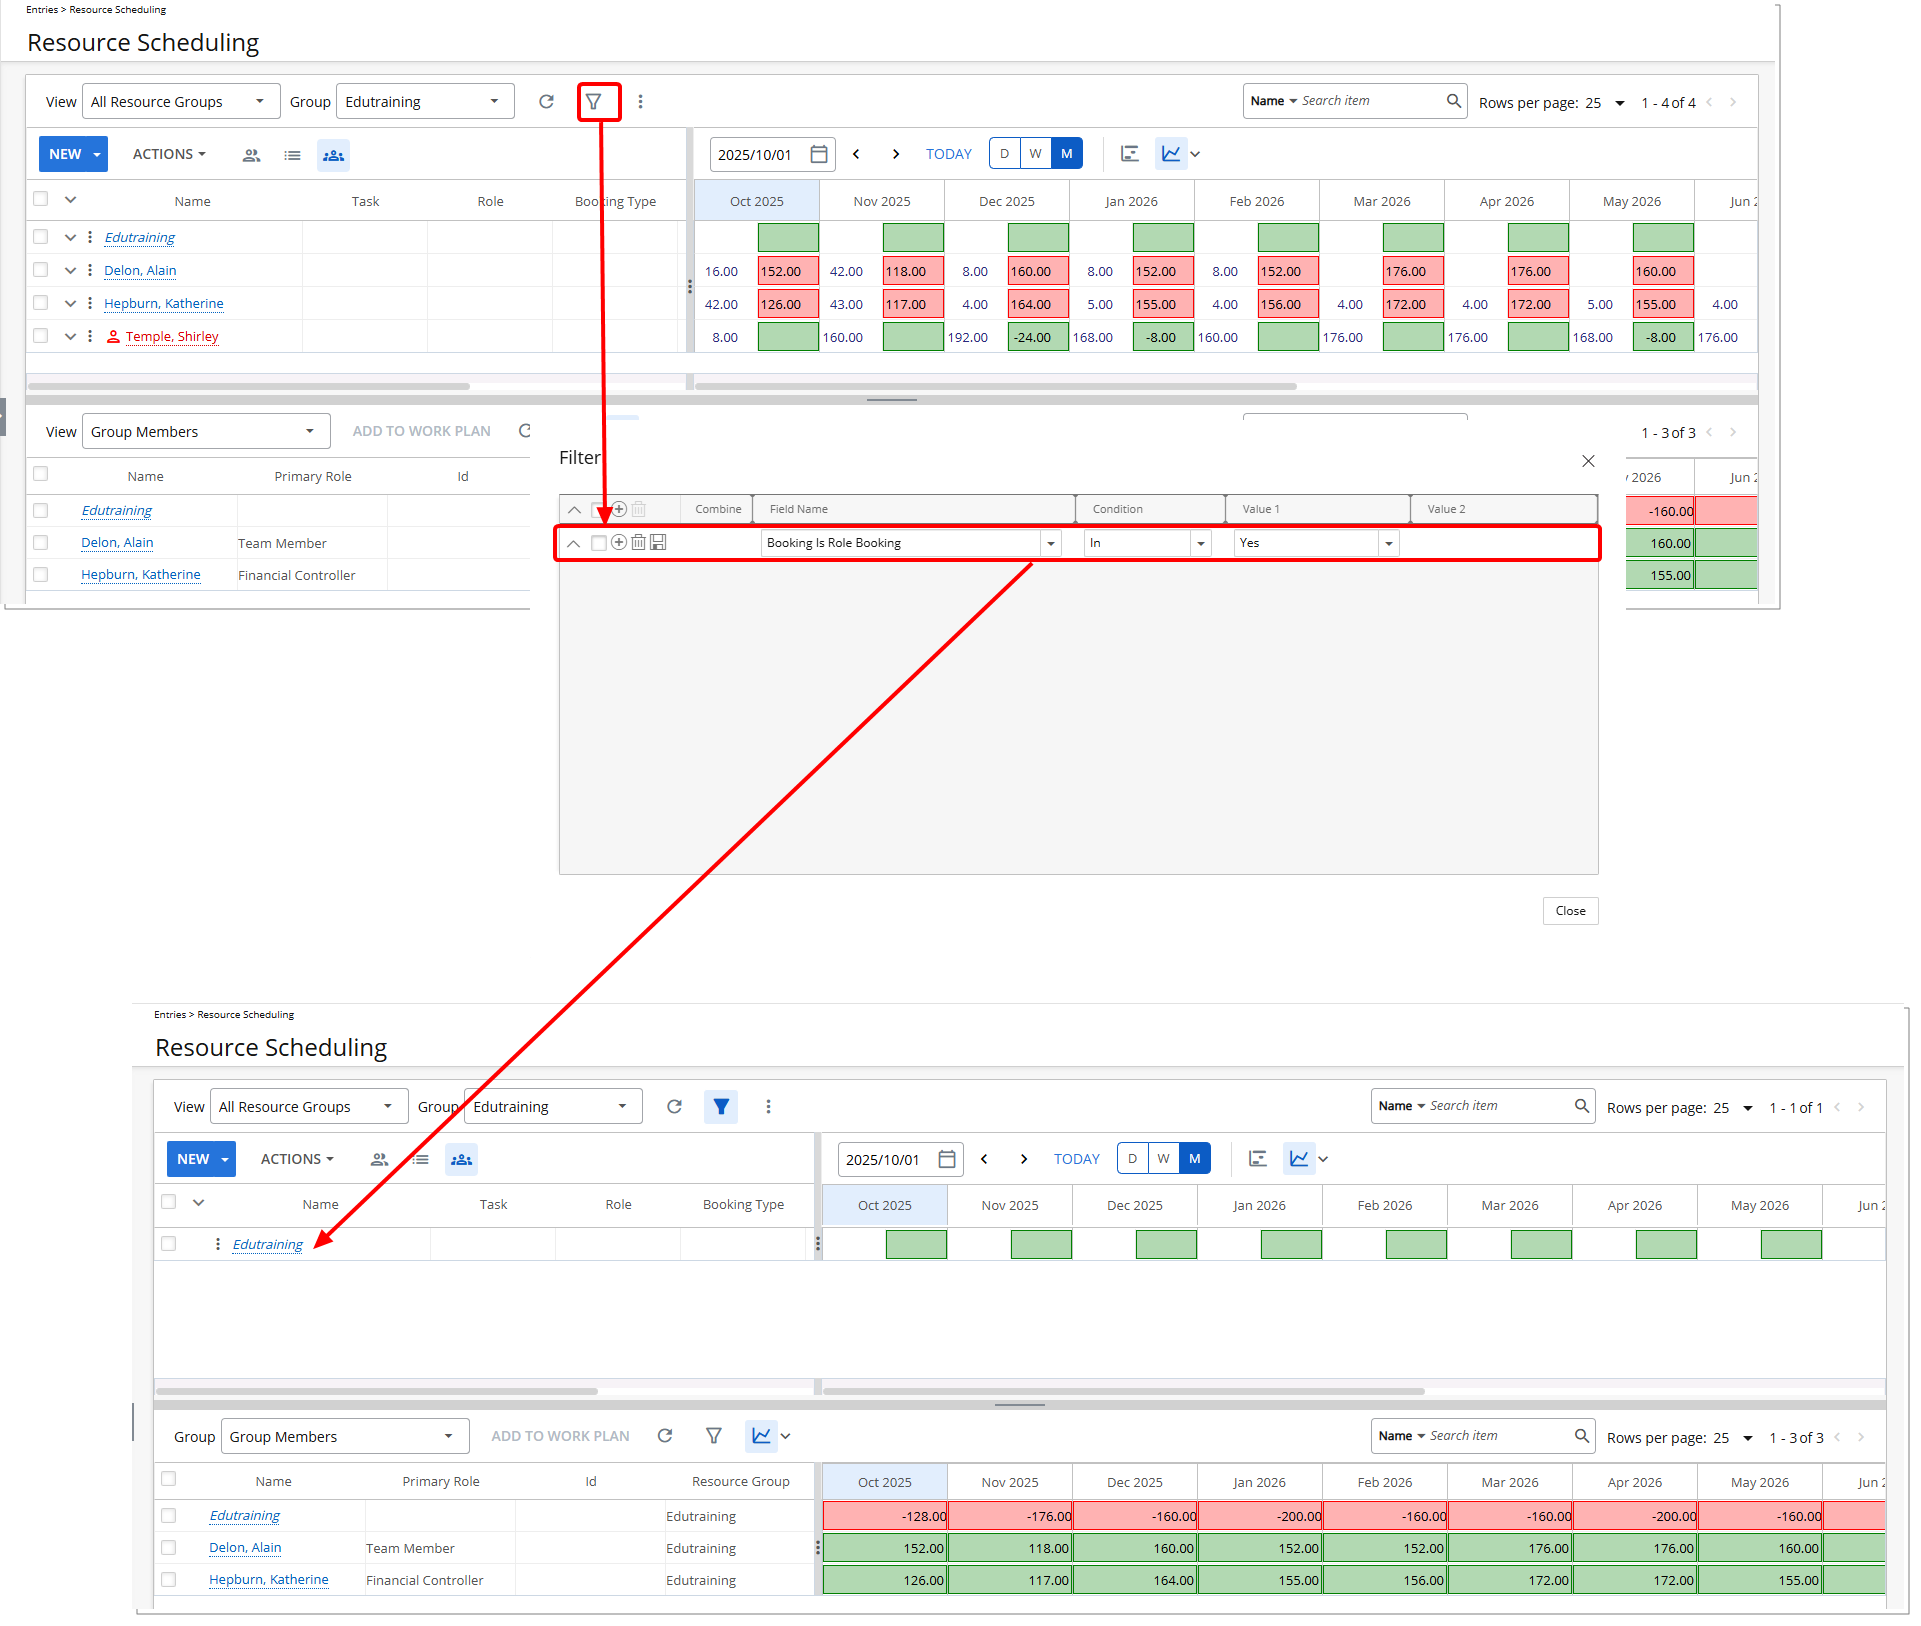Click the save icon on the filter condition row
The height and width of the screenshot is (1626, 1921).
(658, 542)
